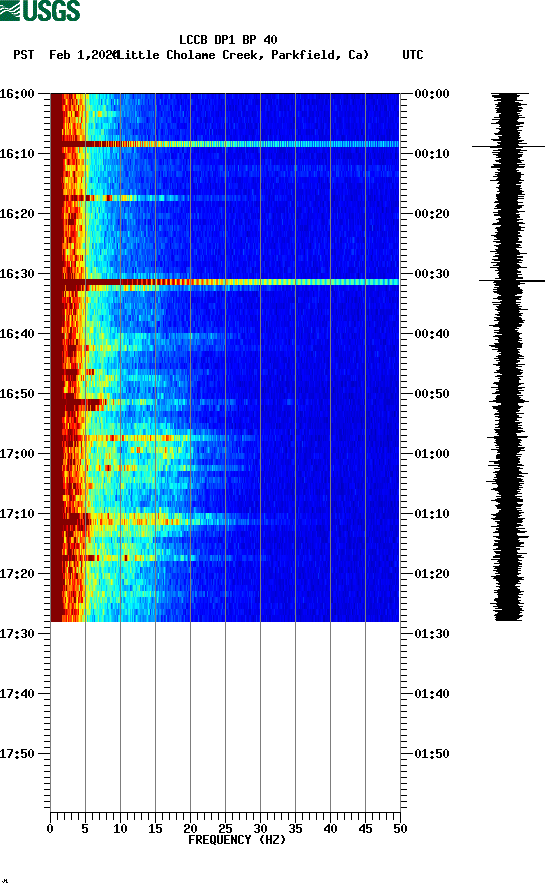Click the broadband event band near 16:31
This screenshot has height=892, width=552.
(x=225, y=282)
